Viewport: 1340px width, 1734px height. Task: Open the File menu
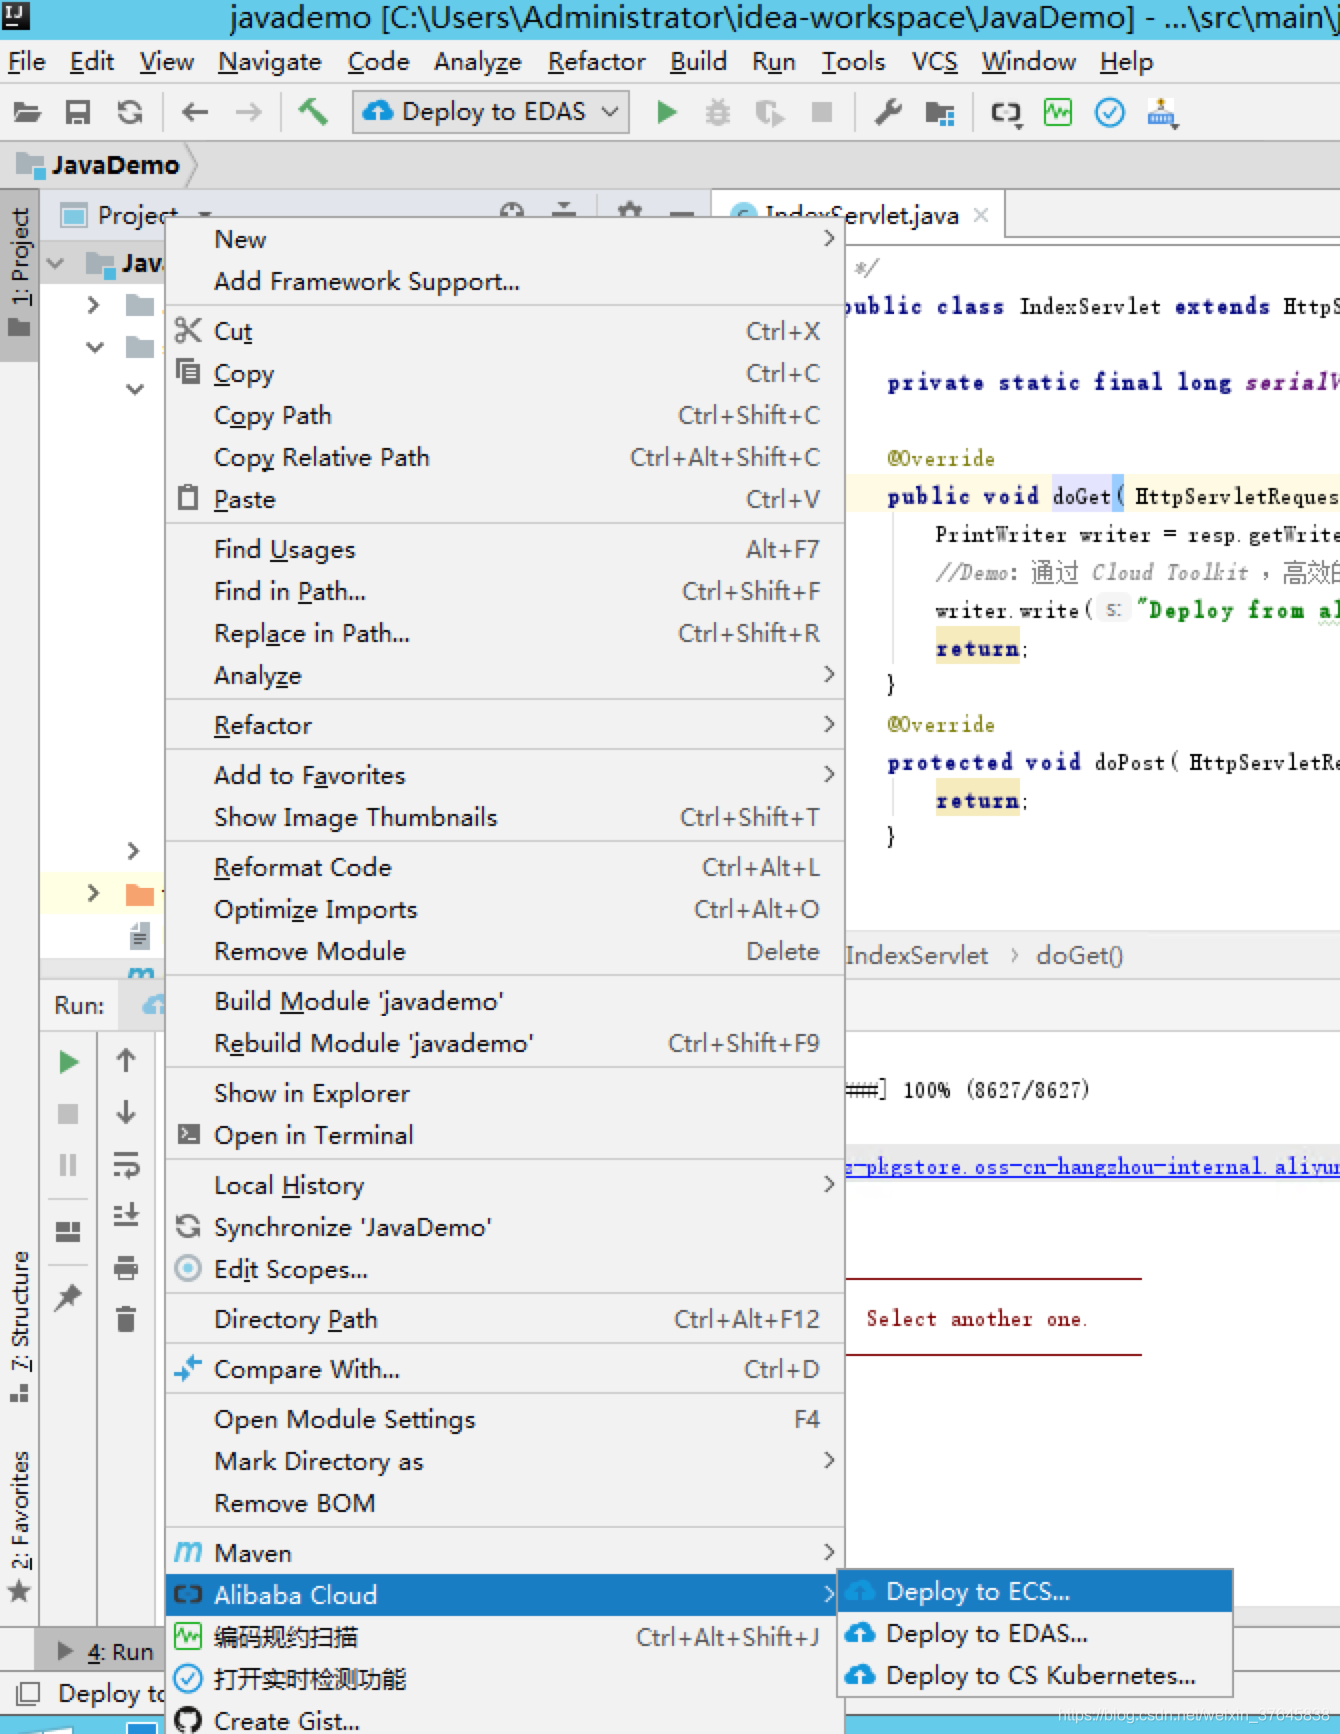point(27,62)
